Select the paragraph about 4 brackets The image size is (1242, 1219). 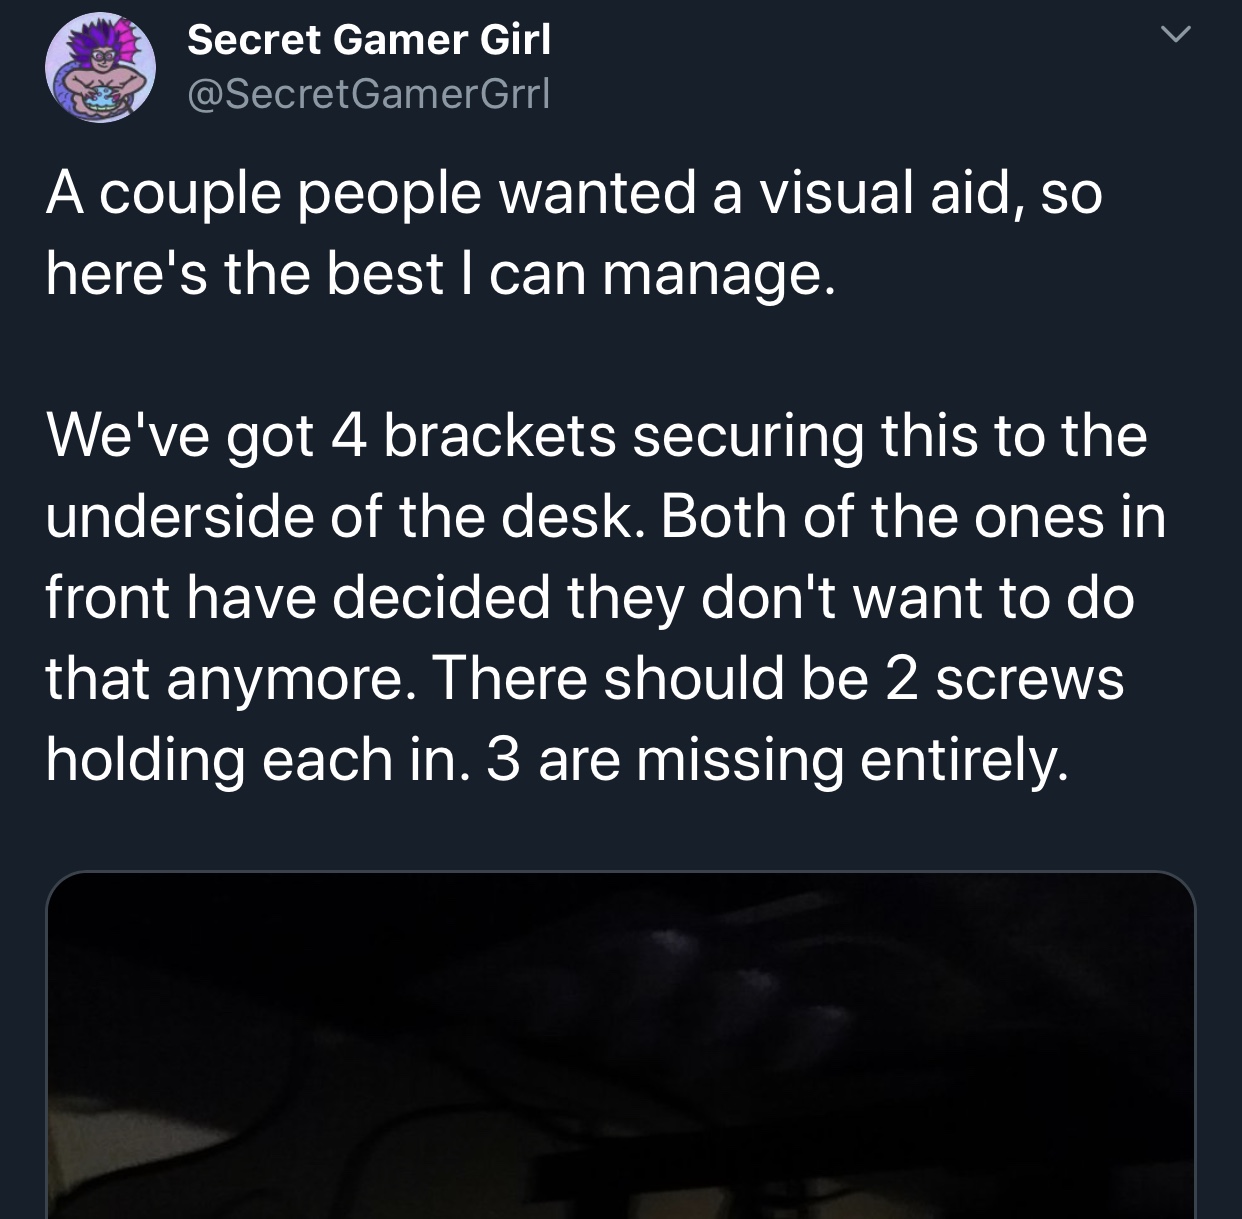[x=606, y=598]
